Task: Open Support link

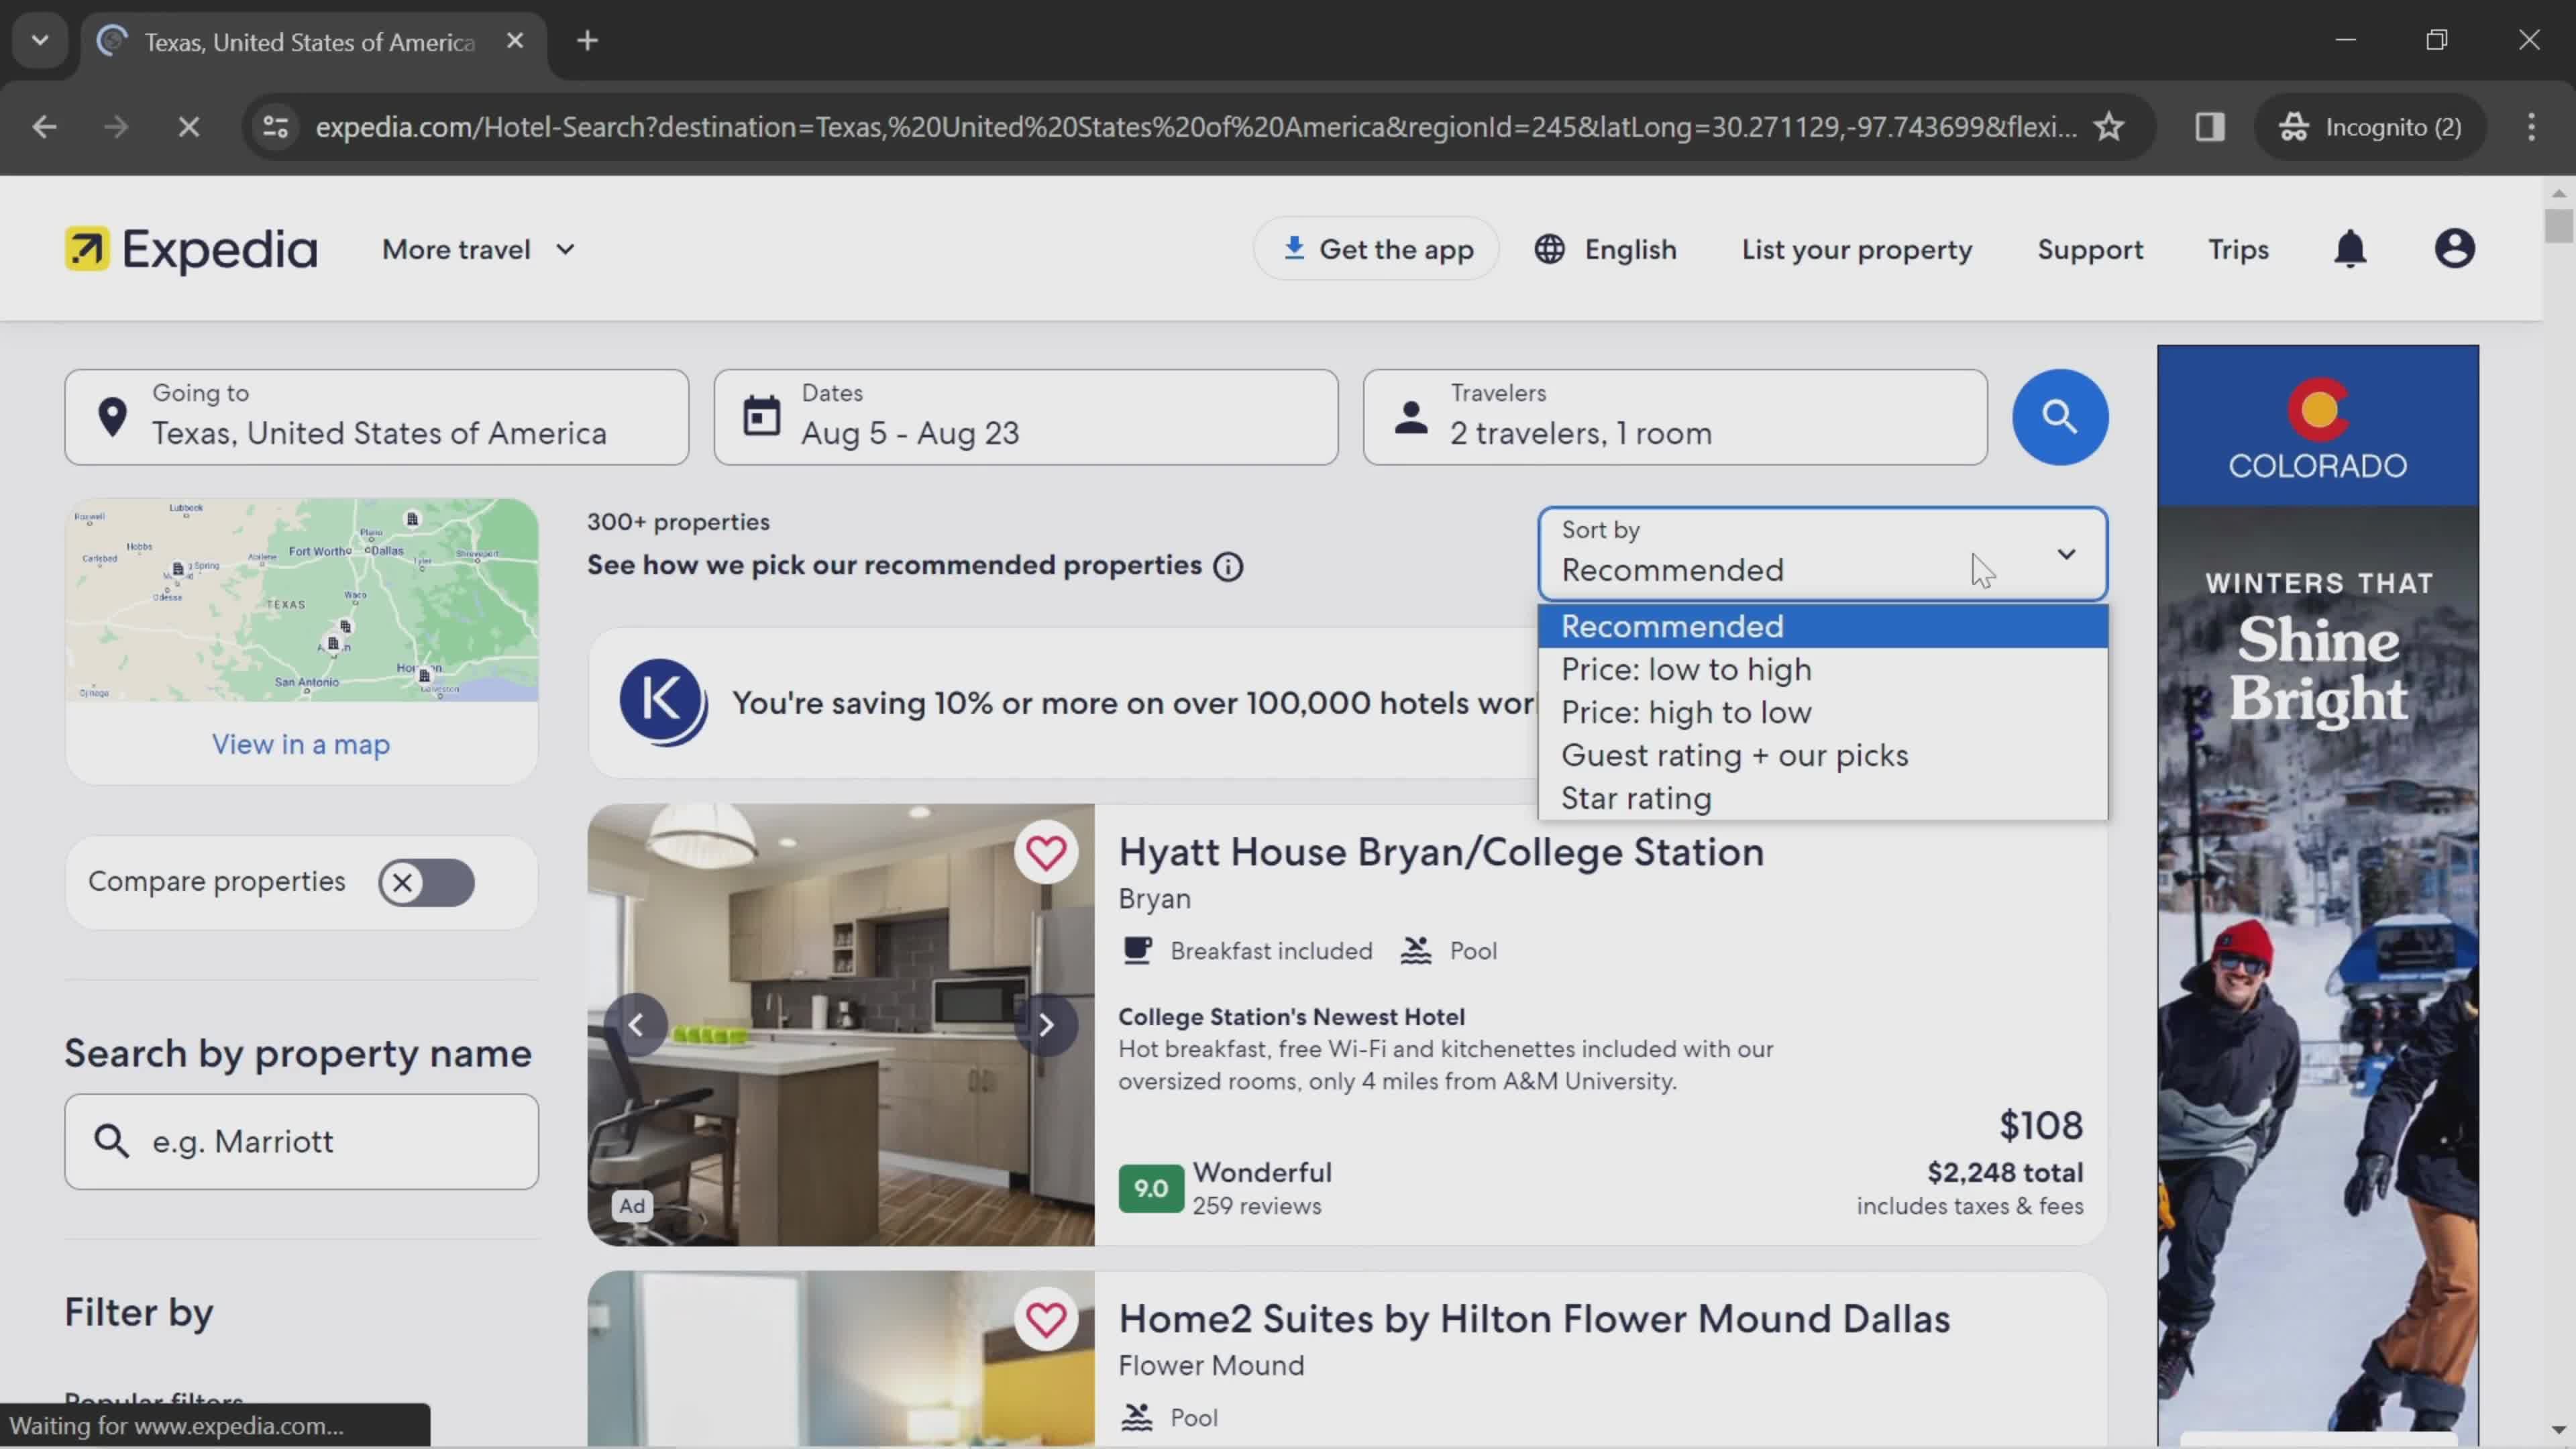Action: click(x=2090, y=249)
